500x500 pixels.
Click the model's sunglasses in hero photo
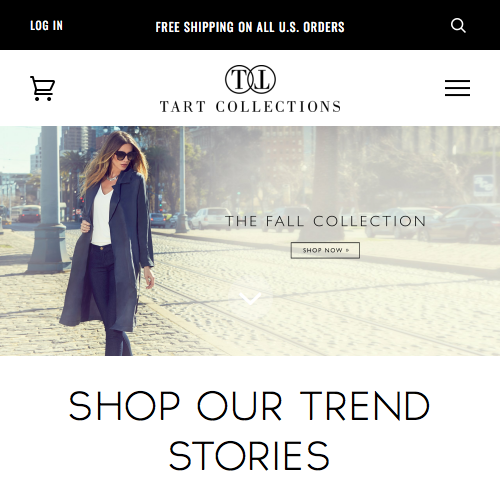124,156
